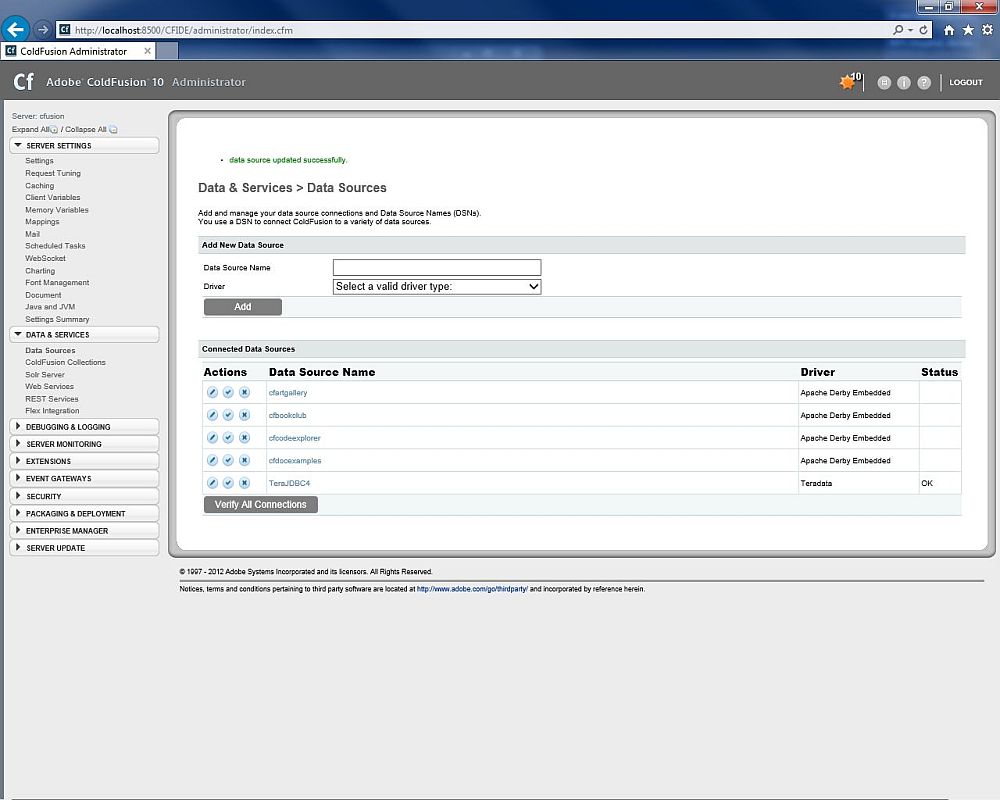
Task: Open the browser home icon
Action: click(x=949, y=30)
